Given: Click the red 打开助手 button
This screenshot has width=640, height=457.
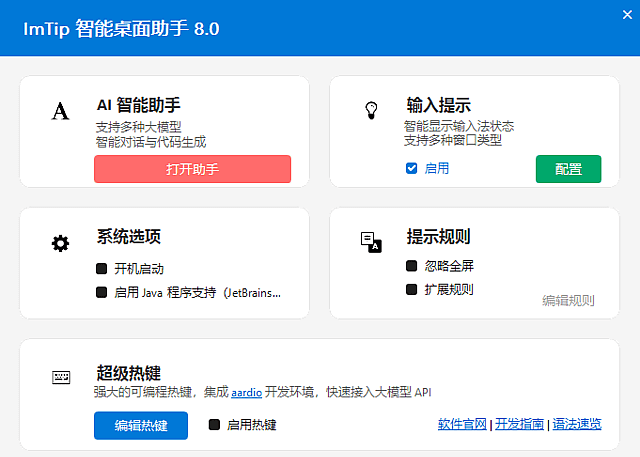Looking at the screenshot, I should coord(192,169).
